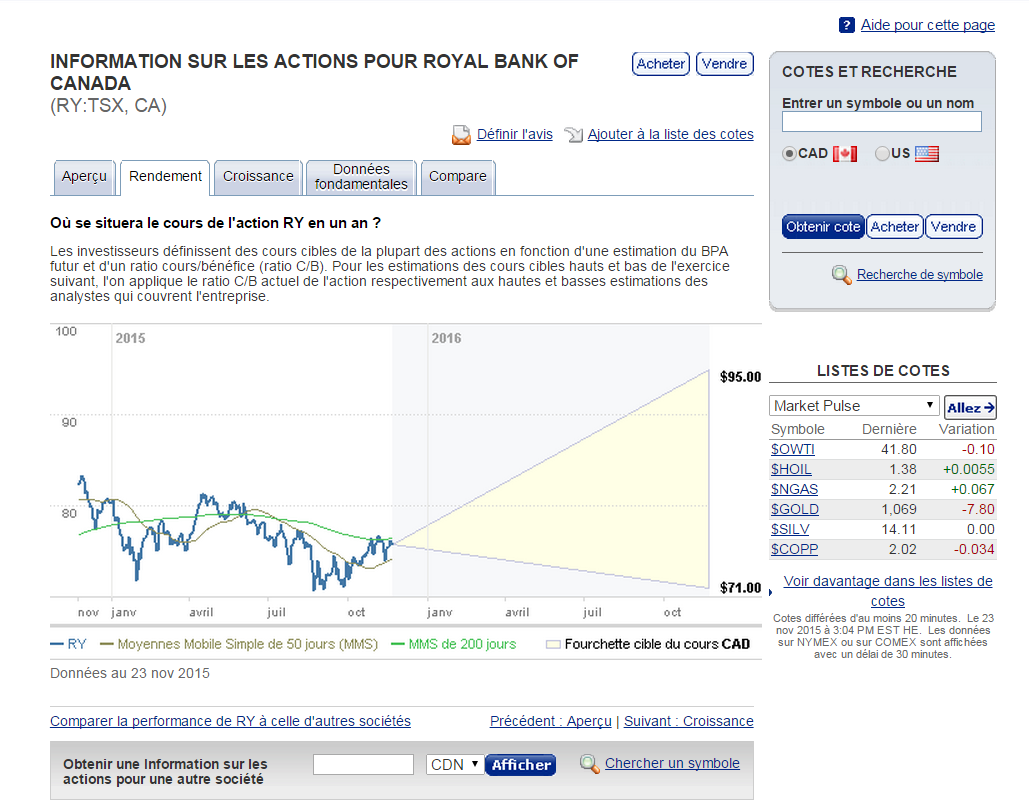
Task: Click the Vendre button next to title
Action: point(724,64)
